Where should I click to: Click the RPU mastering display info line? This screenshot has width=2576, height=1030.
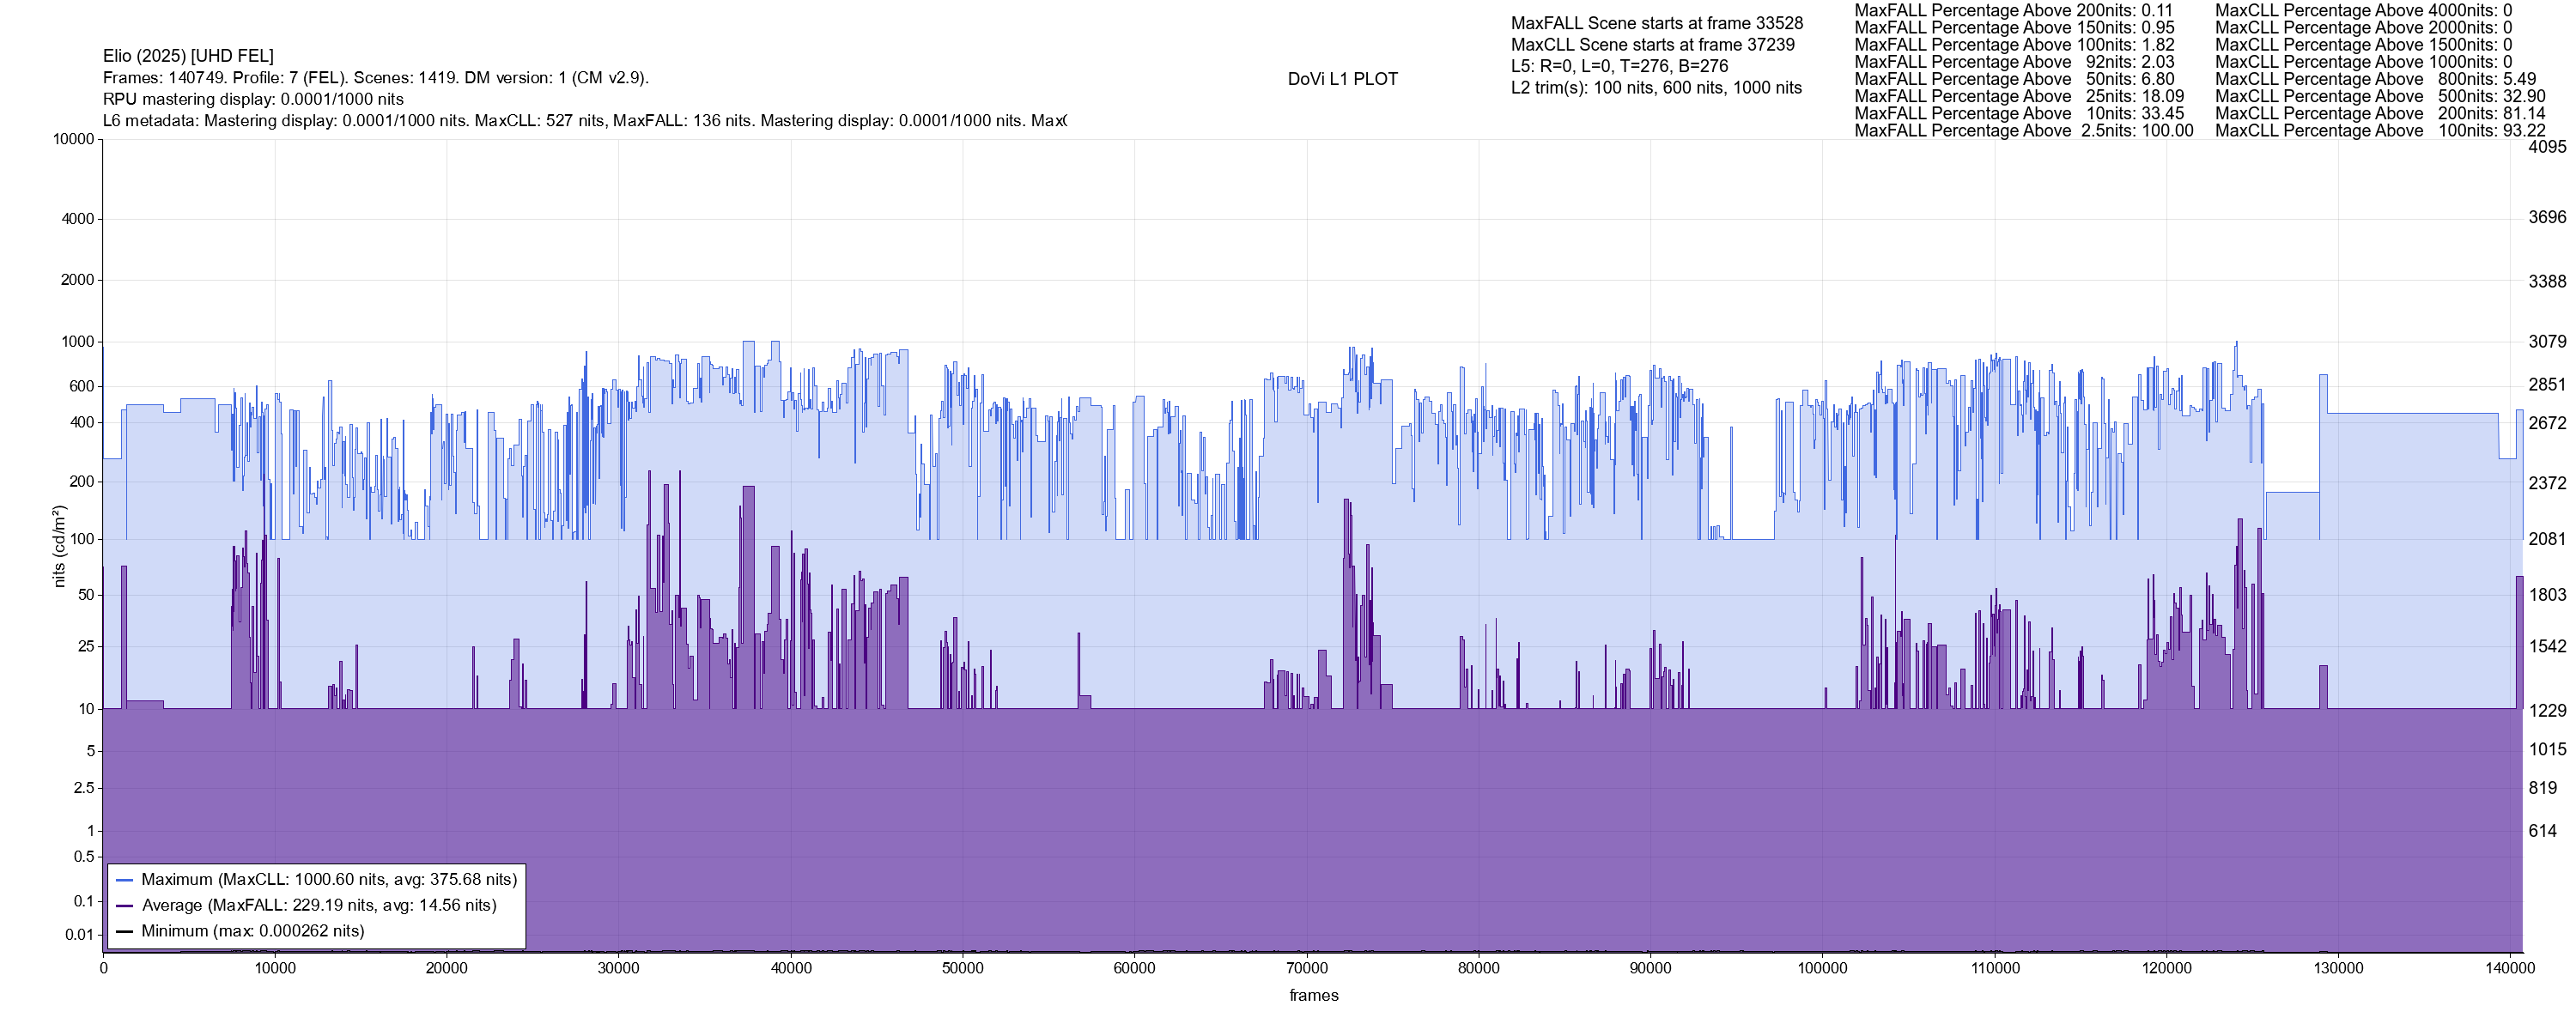253,99
